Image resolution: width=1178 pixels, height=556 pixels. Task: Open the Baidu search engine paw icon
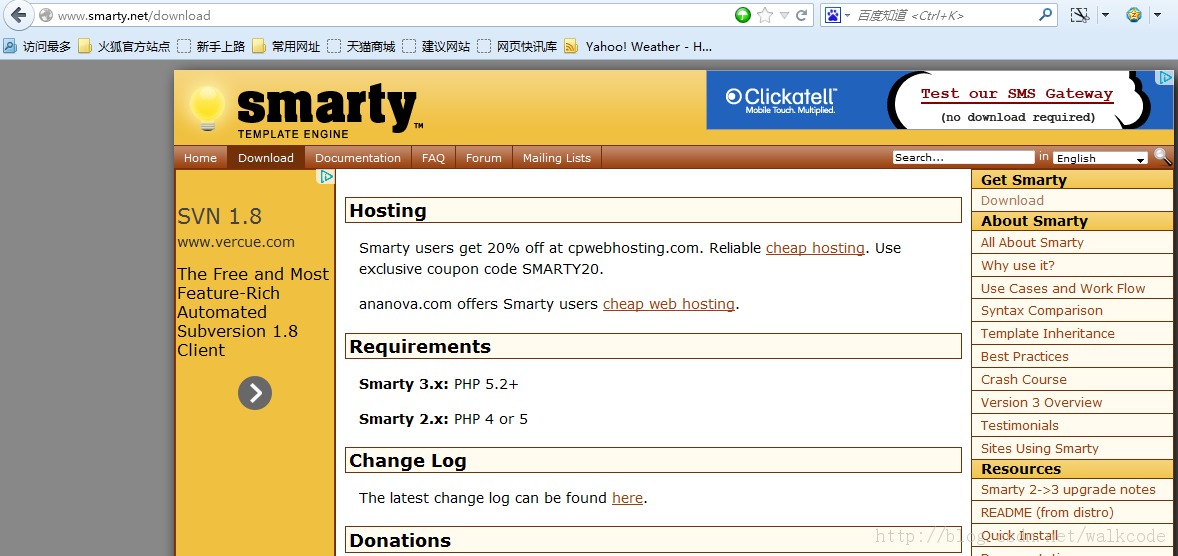[832, 15]
